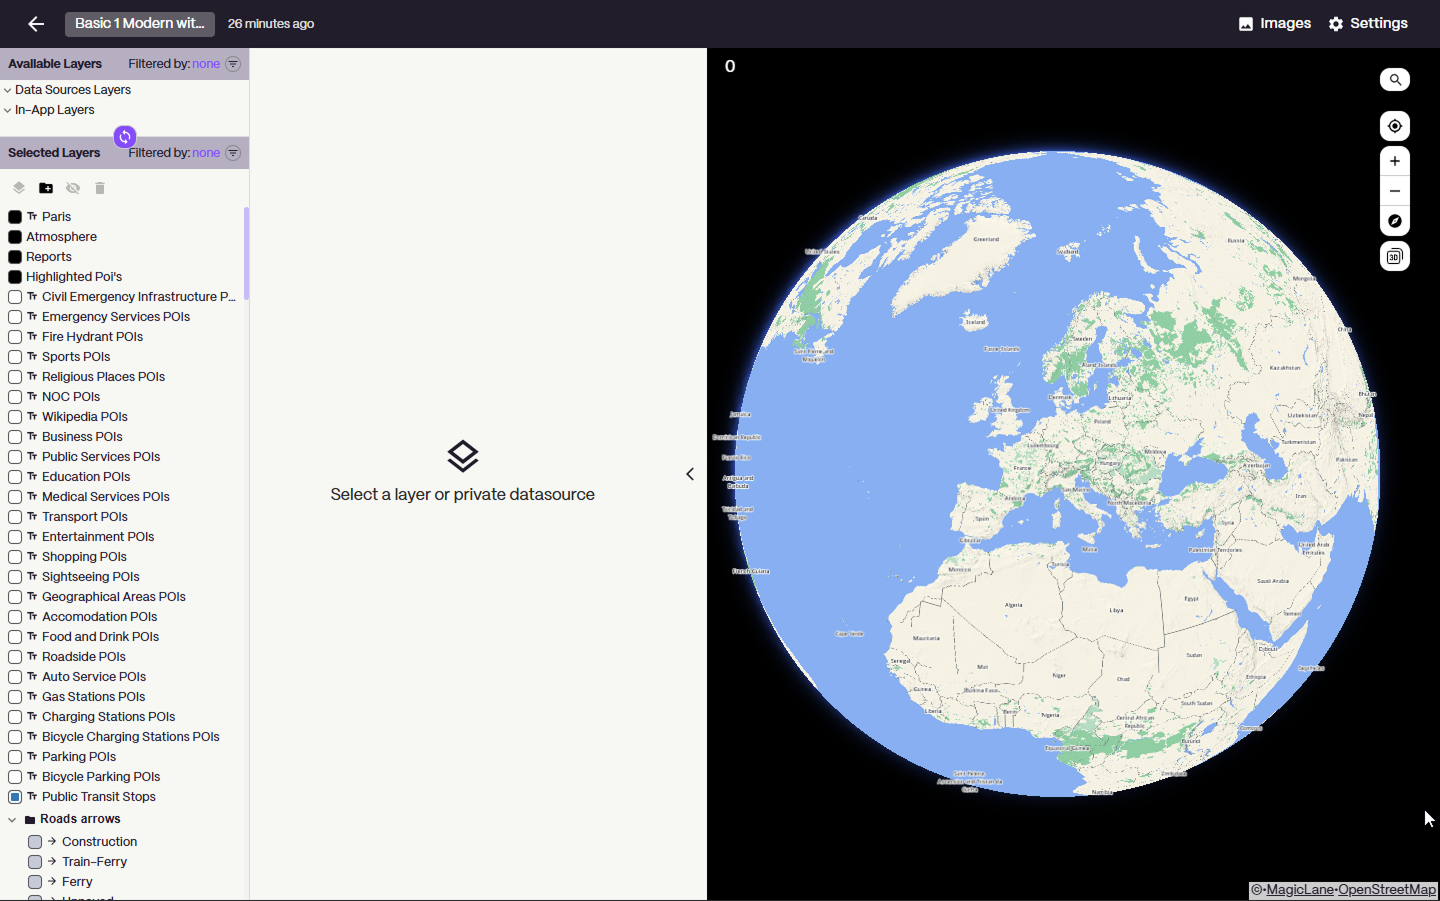Open the Images menu
The height and width of the screenshot is (901, 1440).
click(1274, 24)
